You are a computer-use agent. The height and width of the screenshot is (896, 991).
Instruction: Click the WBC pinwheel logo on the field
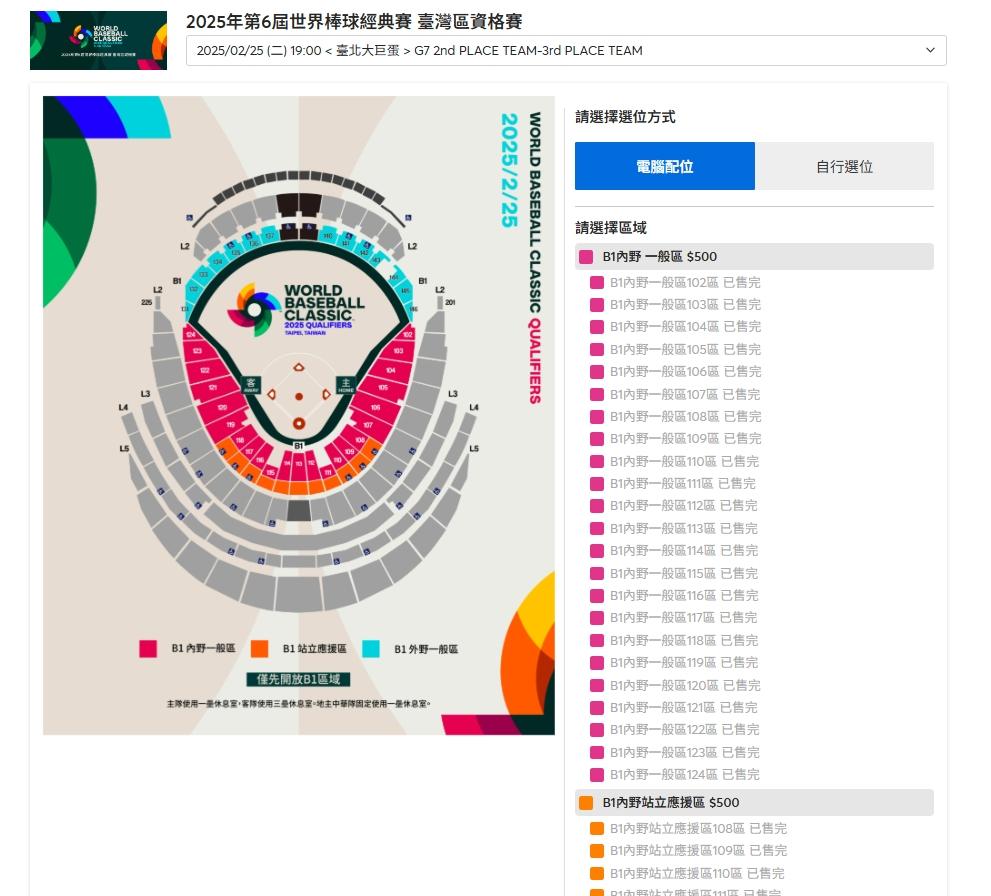tap(253, 308)
